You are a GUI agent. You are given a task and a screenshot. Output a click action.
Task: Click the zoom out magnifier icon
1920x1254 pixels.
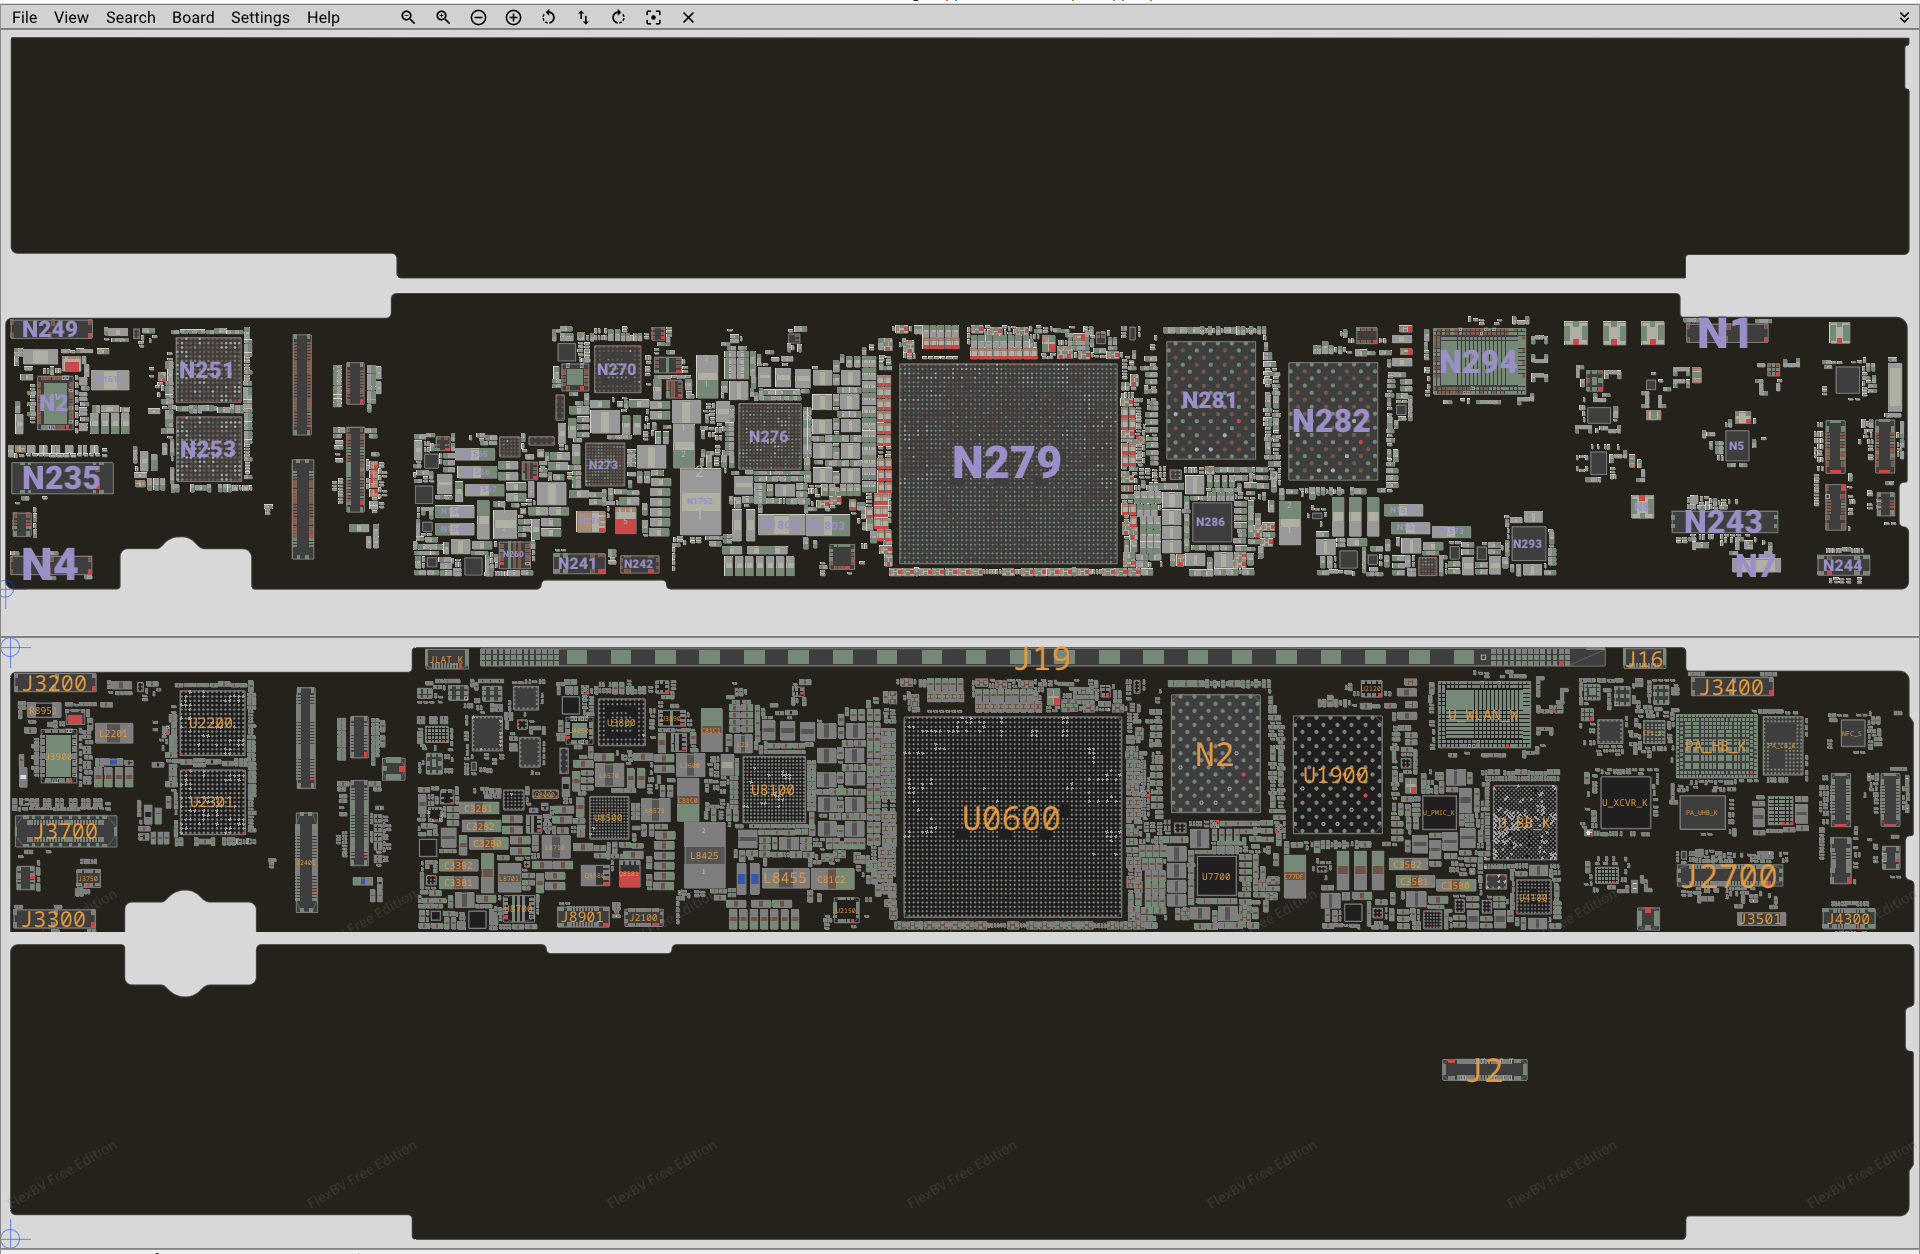[x=408, y=17]
